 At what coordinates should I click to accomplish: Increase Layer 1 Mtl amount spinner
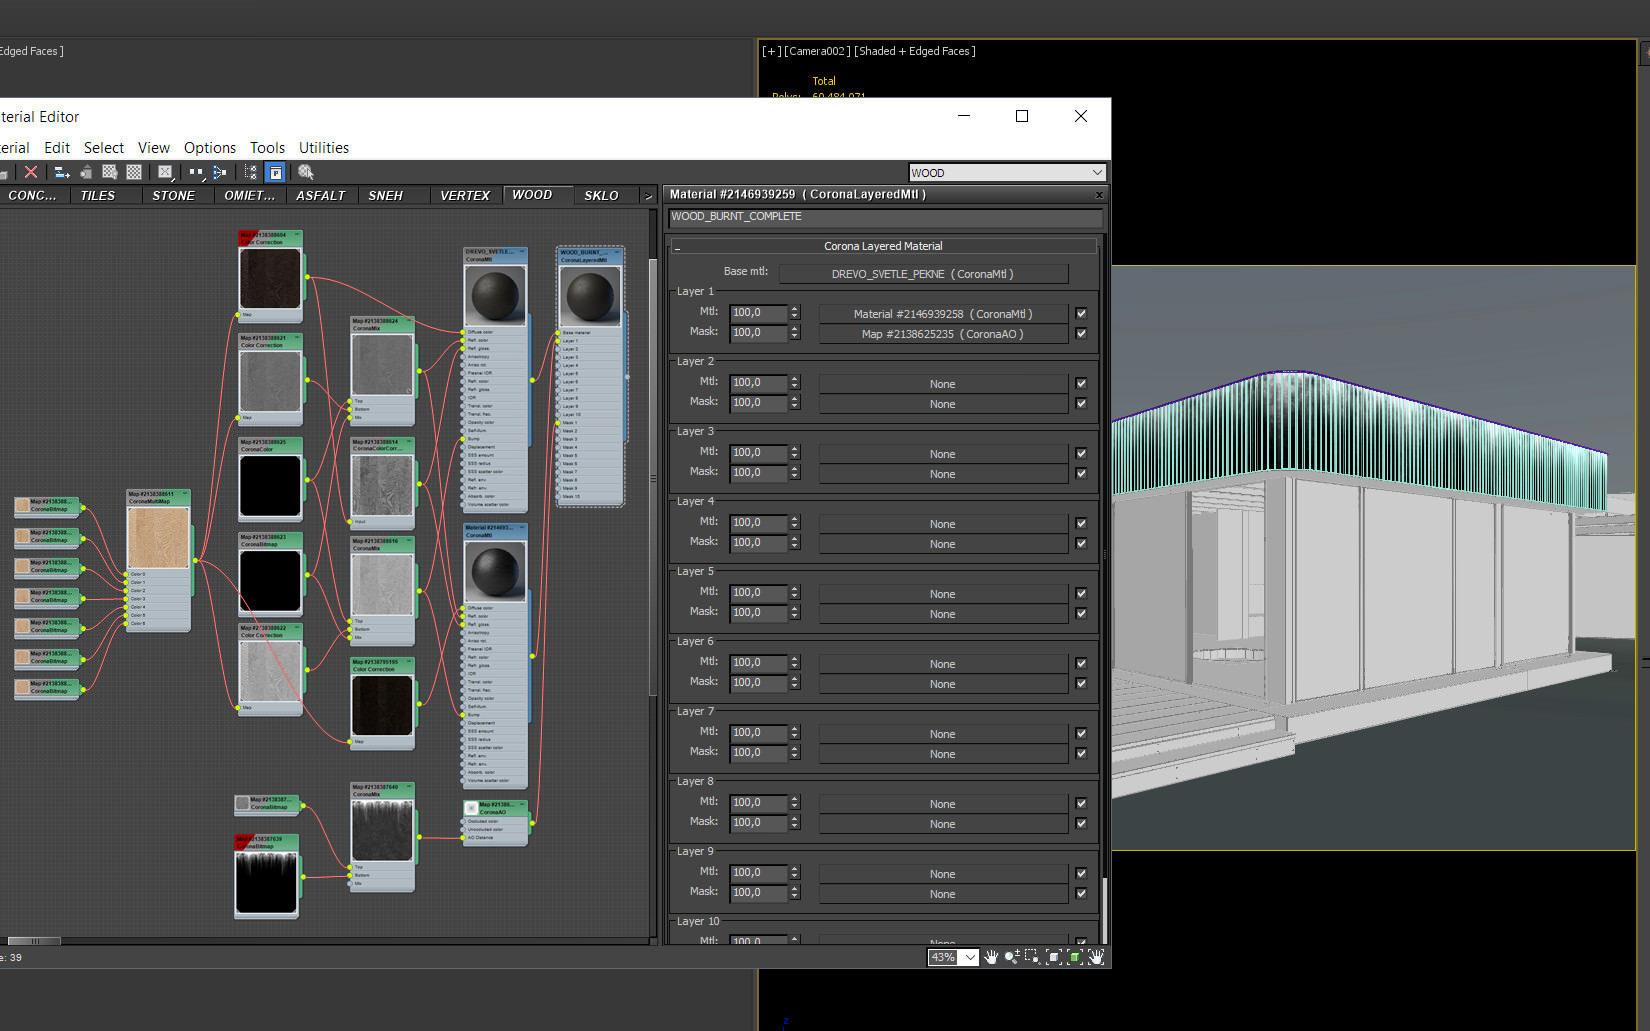point(795,309)
